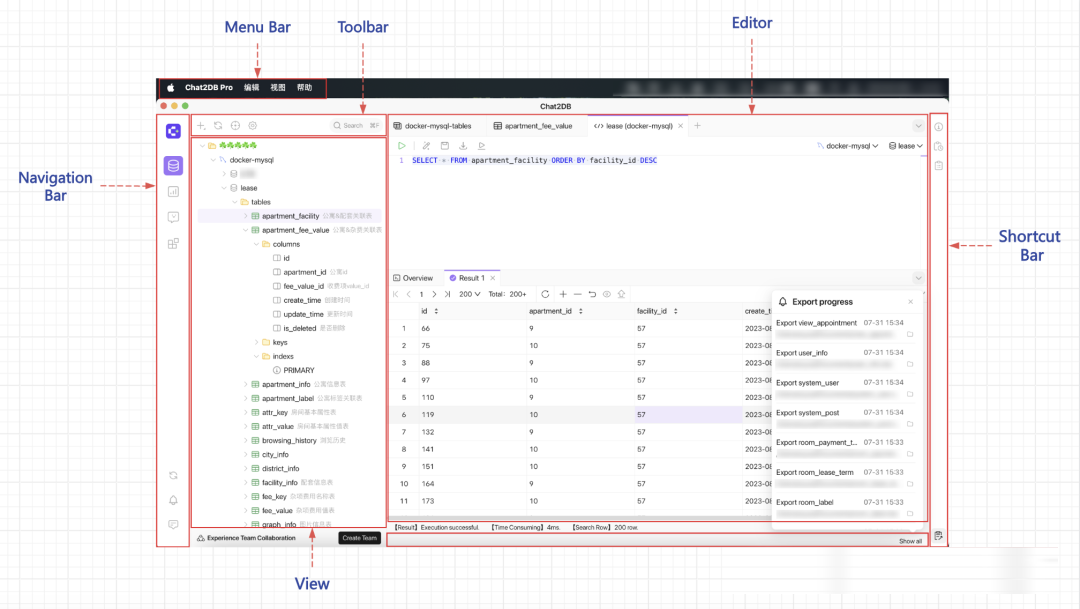
Task: Refresh the result grid with the reload icon
Action: tap(545, 294)
